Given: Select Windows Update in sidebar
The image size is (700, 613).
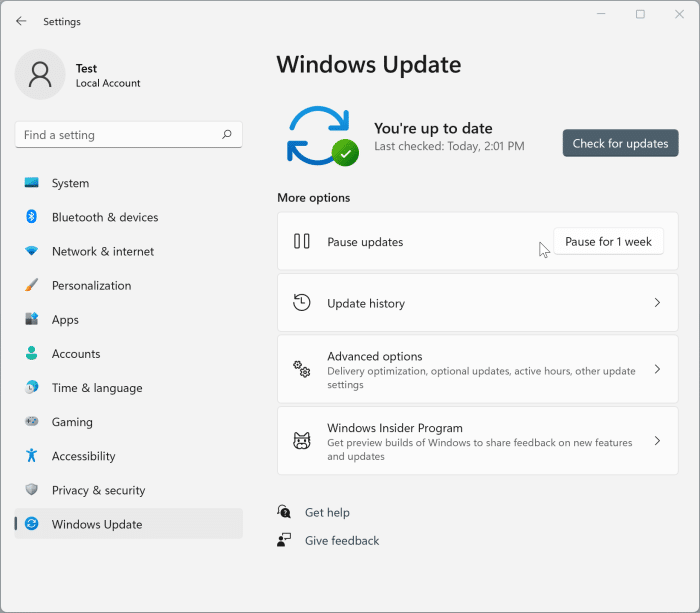Looking at the screenshot, I should [129, 524].
